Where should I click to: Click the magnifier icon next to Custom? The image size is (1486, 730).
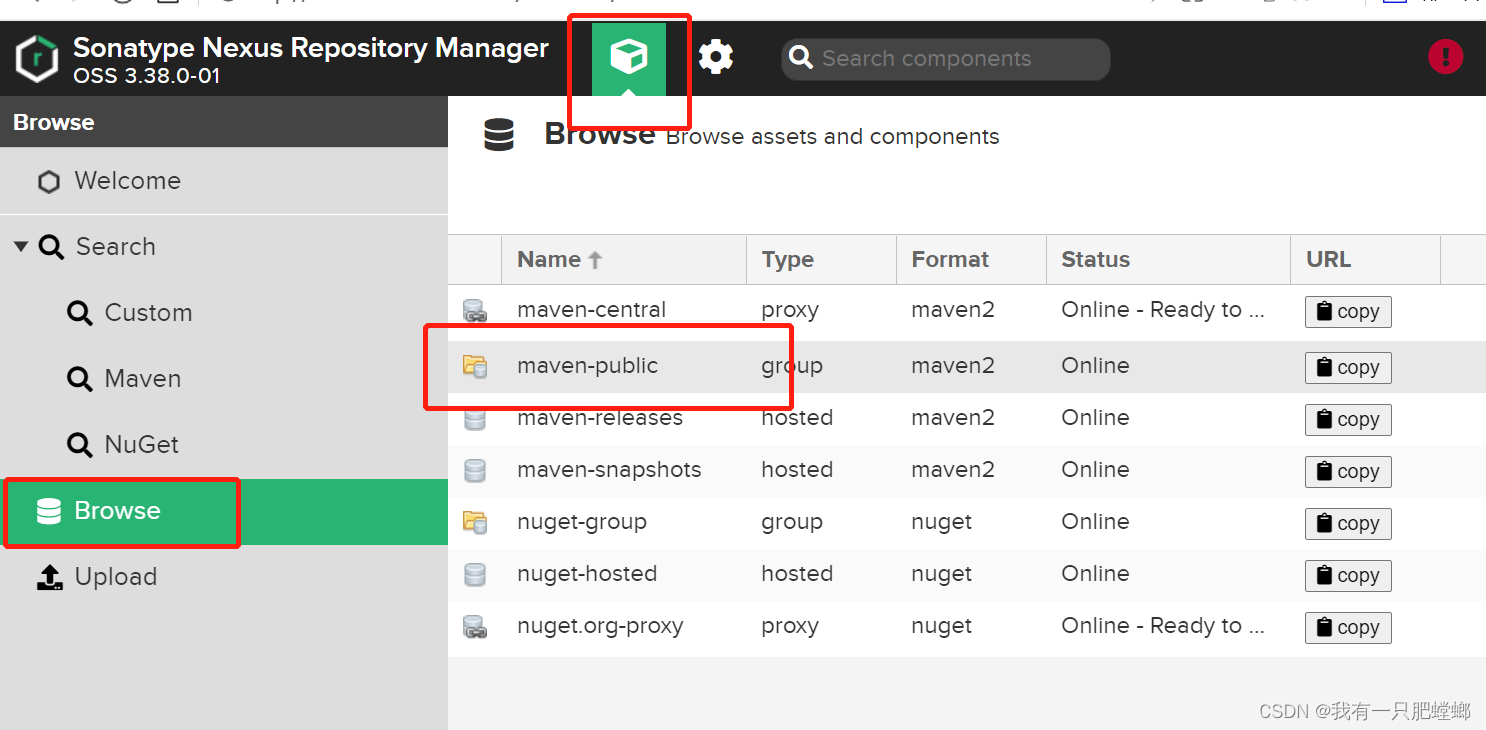[80, 313]
